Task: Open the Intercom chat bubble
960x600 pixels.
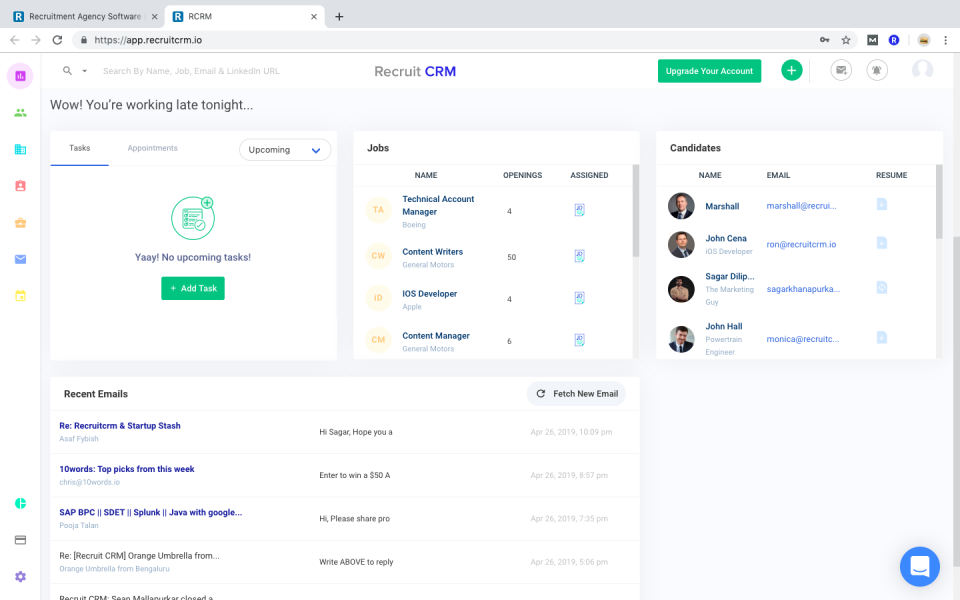Action: click(919, 567)
